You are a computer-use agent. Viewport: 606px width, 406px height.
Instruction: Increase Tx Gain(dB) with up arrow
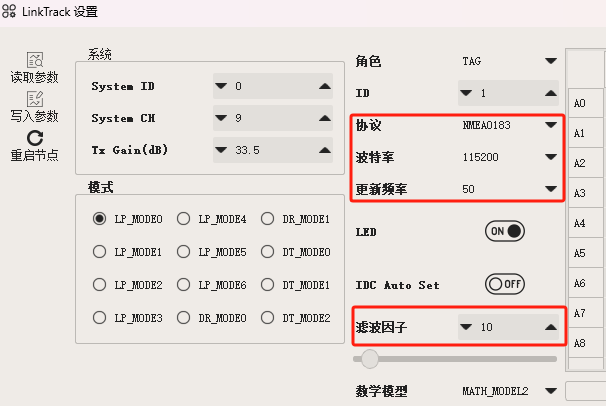[x=325, y=150]
